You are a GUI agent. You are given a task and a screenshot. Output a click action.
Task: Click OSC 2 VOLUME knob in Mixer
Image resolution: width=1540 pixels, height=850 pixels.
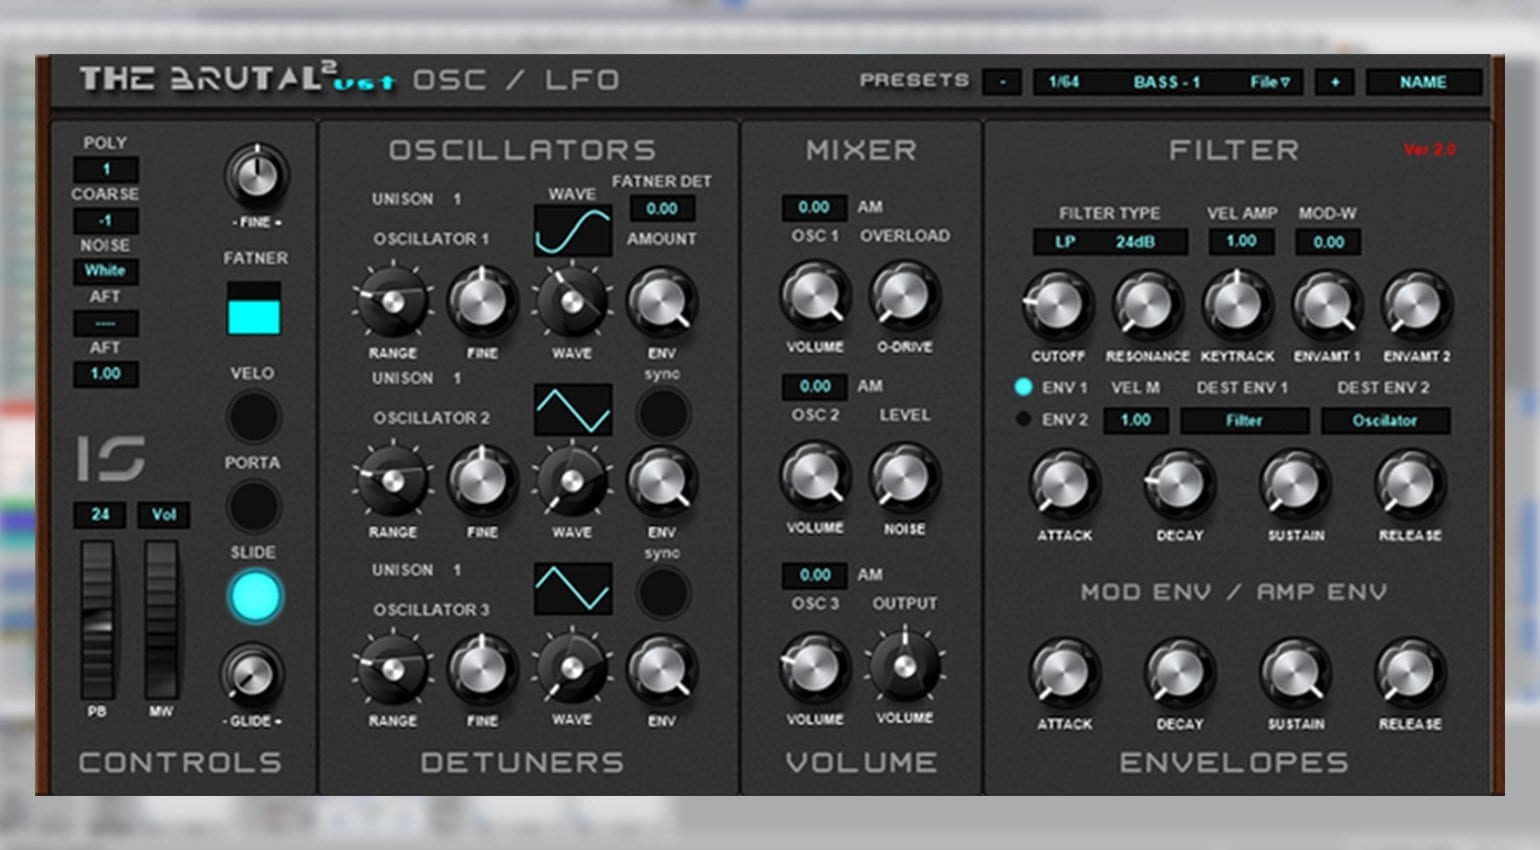pos(815,477)
